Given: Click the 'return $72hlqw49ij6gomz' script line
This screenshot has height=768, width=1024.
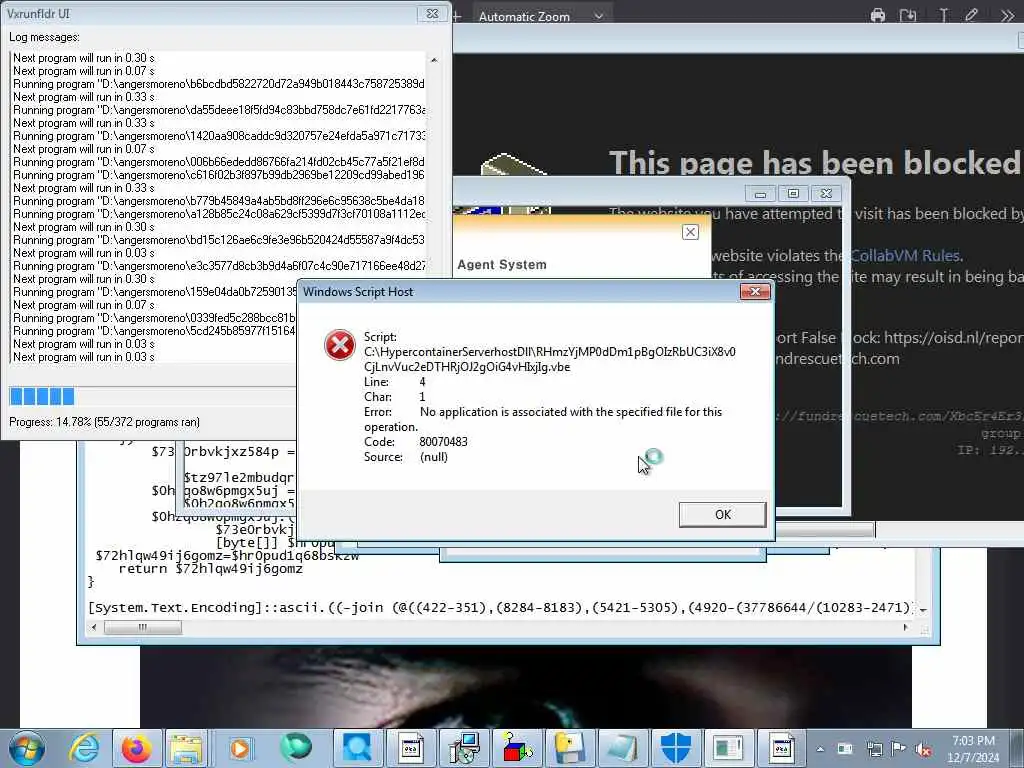Looking at the screenshot, I should click(210, 569).
